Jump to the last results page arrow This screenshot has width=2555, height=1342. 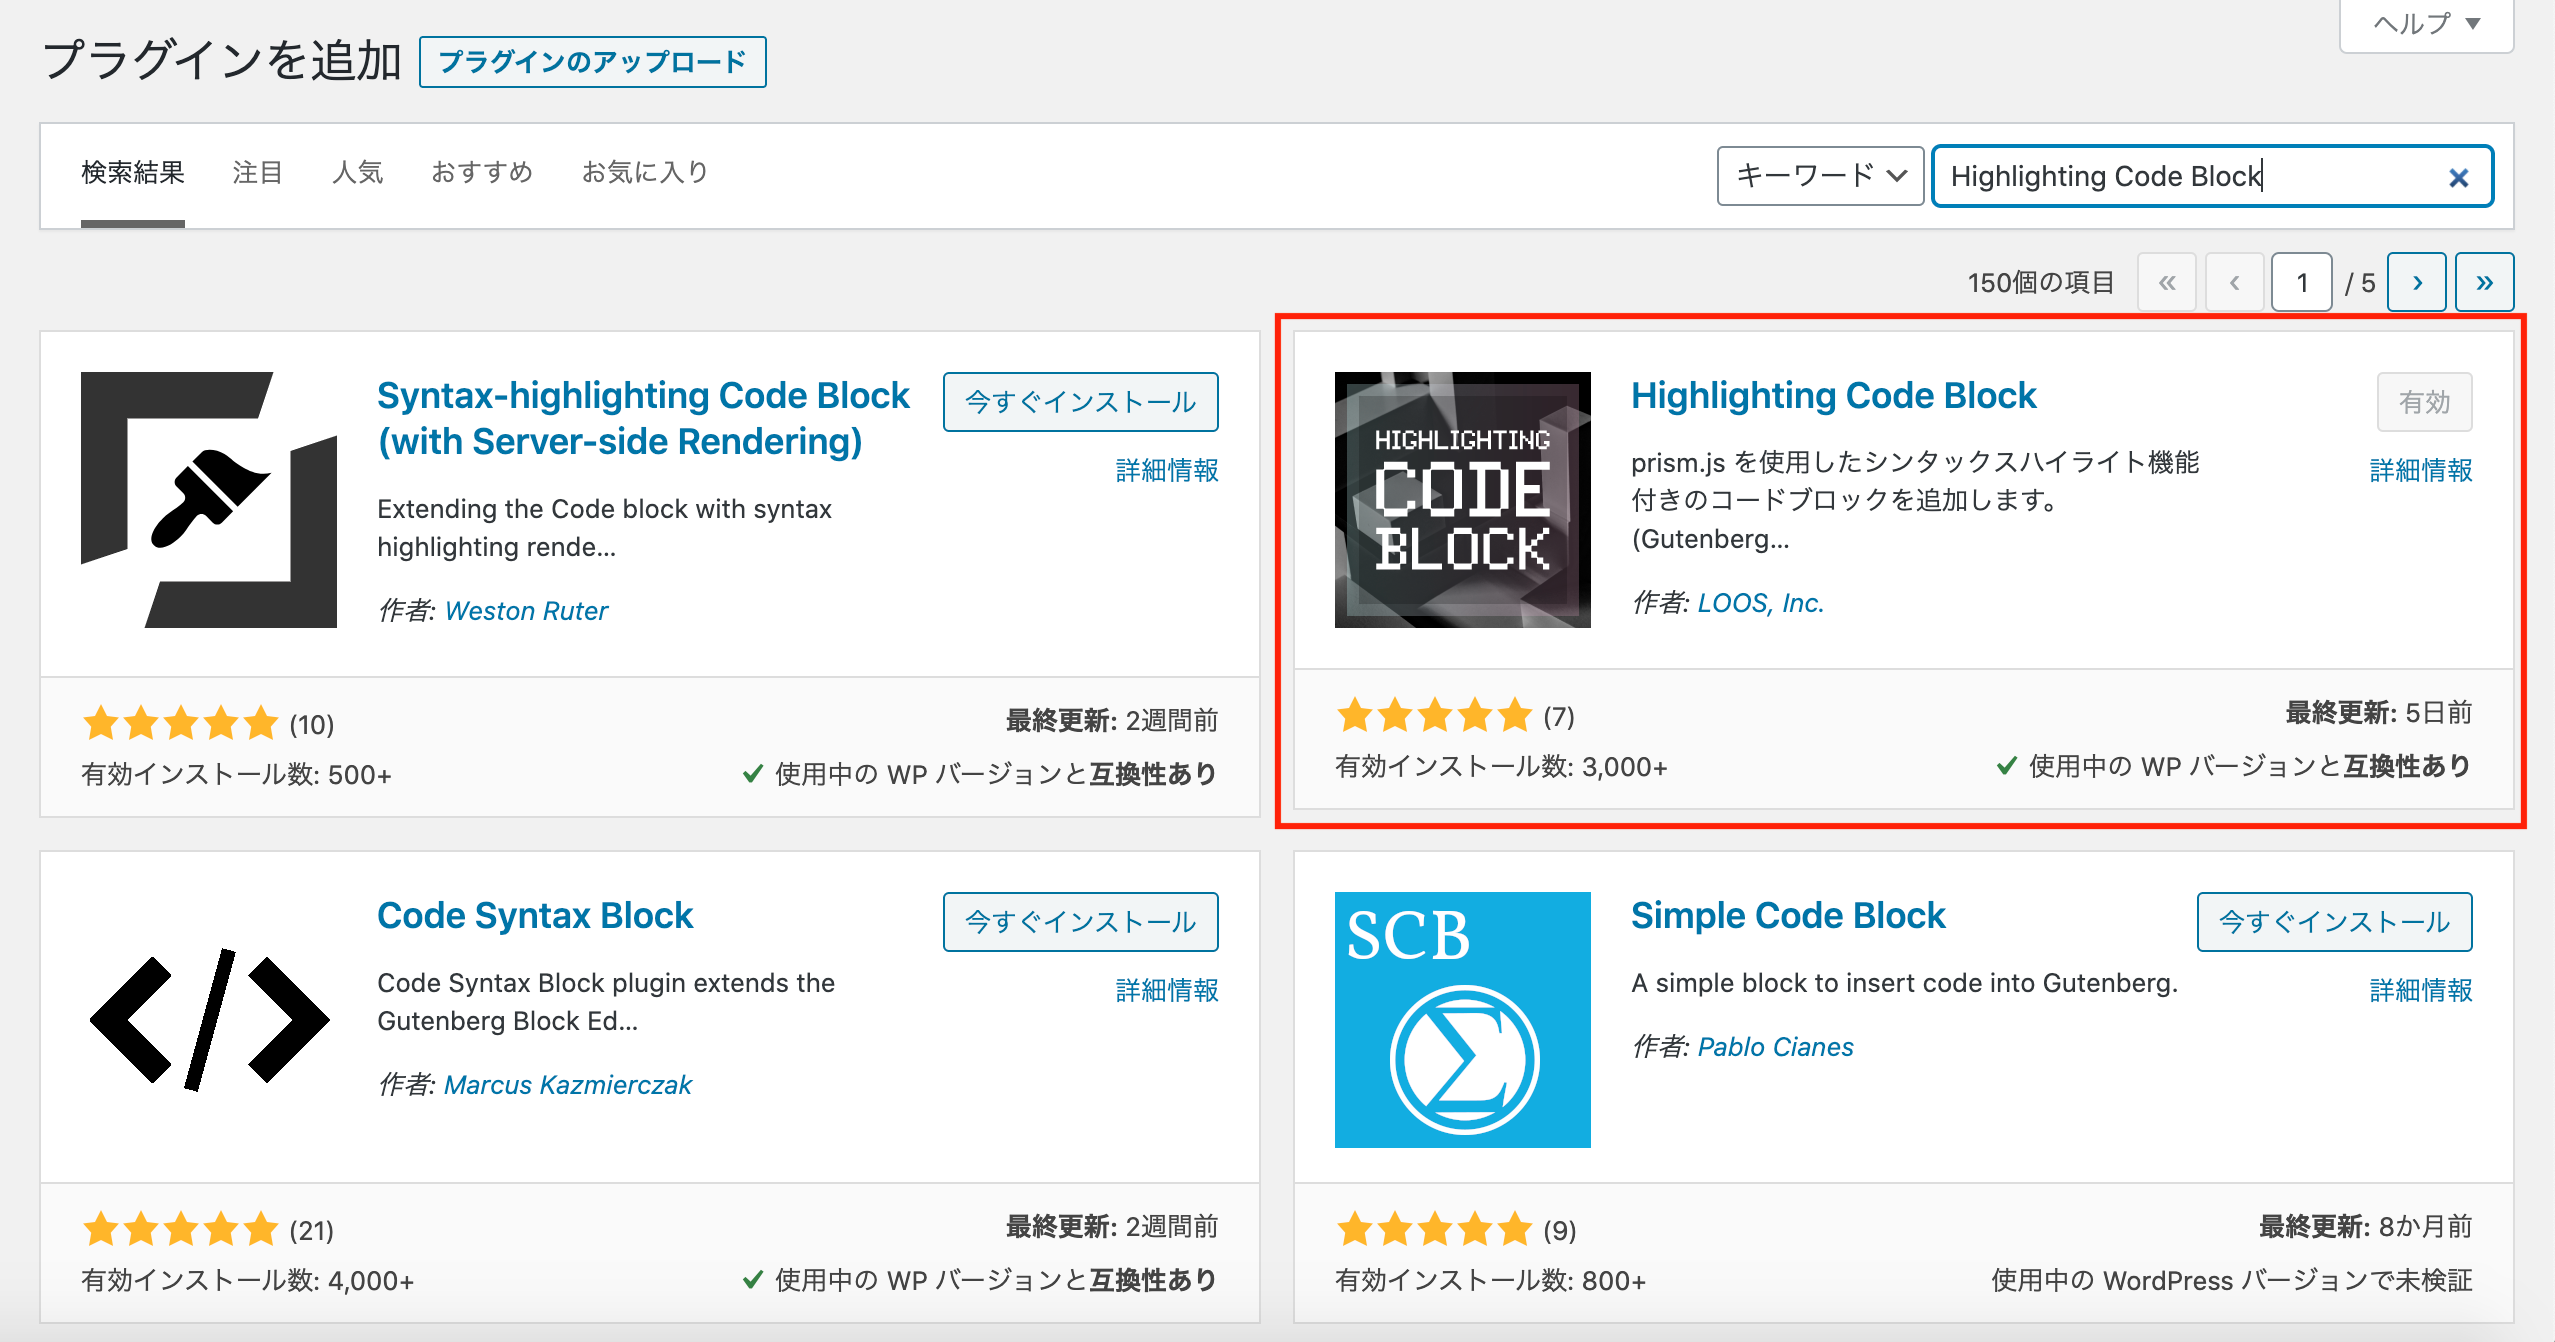tap(2485, 282)
